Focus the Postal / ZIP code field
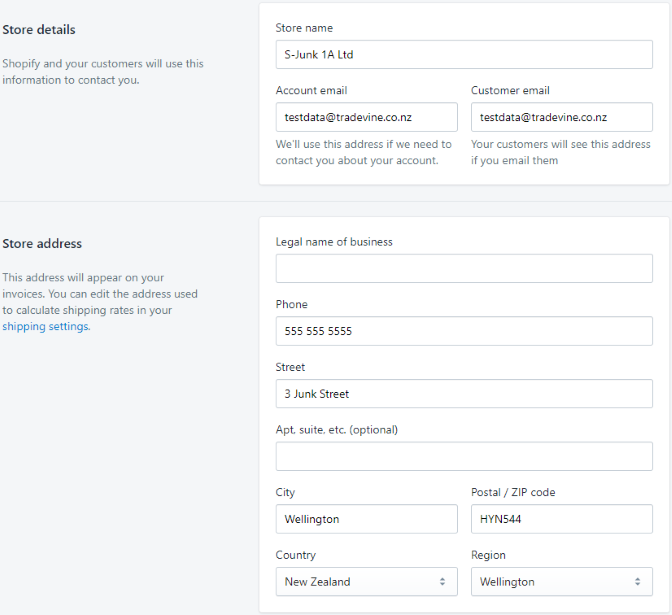 click(562, 519)
